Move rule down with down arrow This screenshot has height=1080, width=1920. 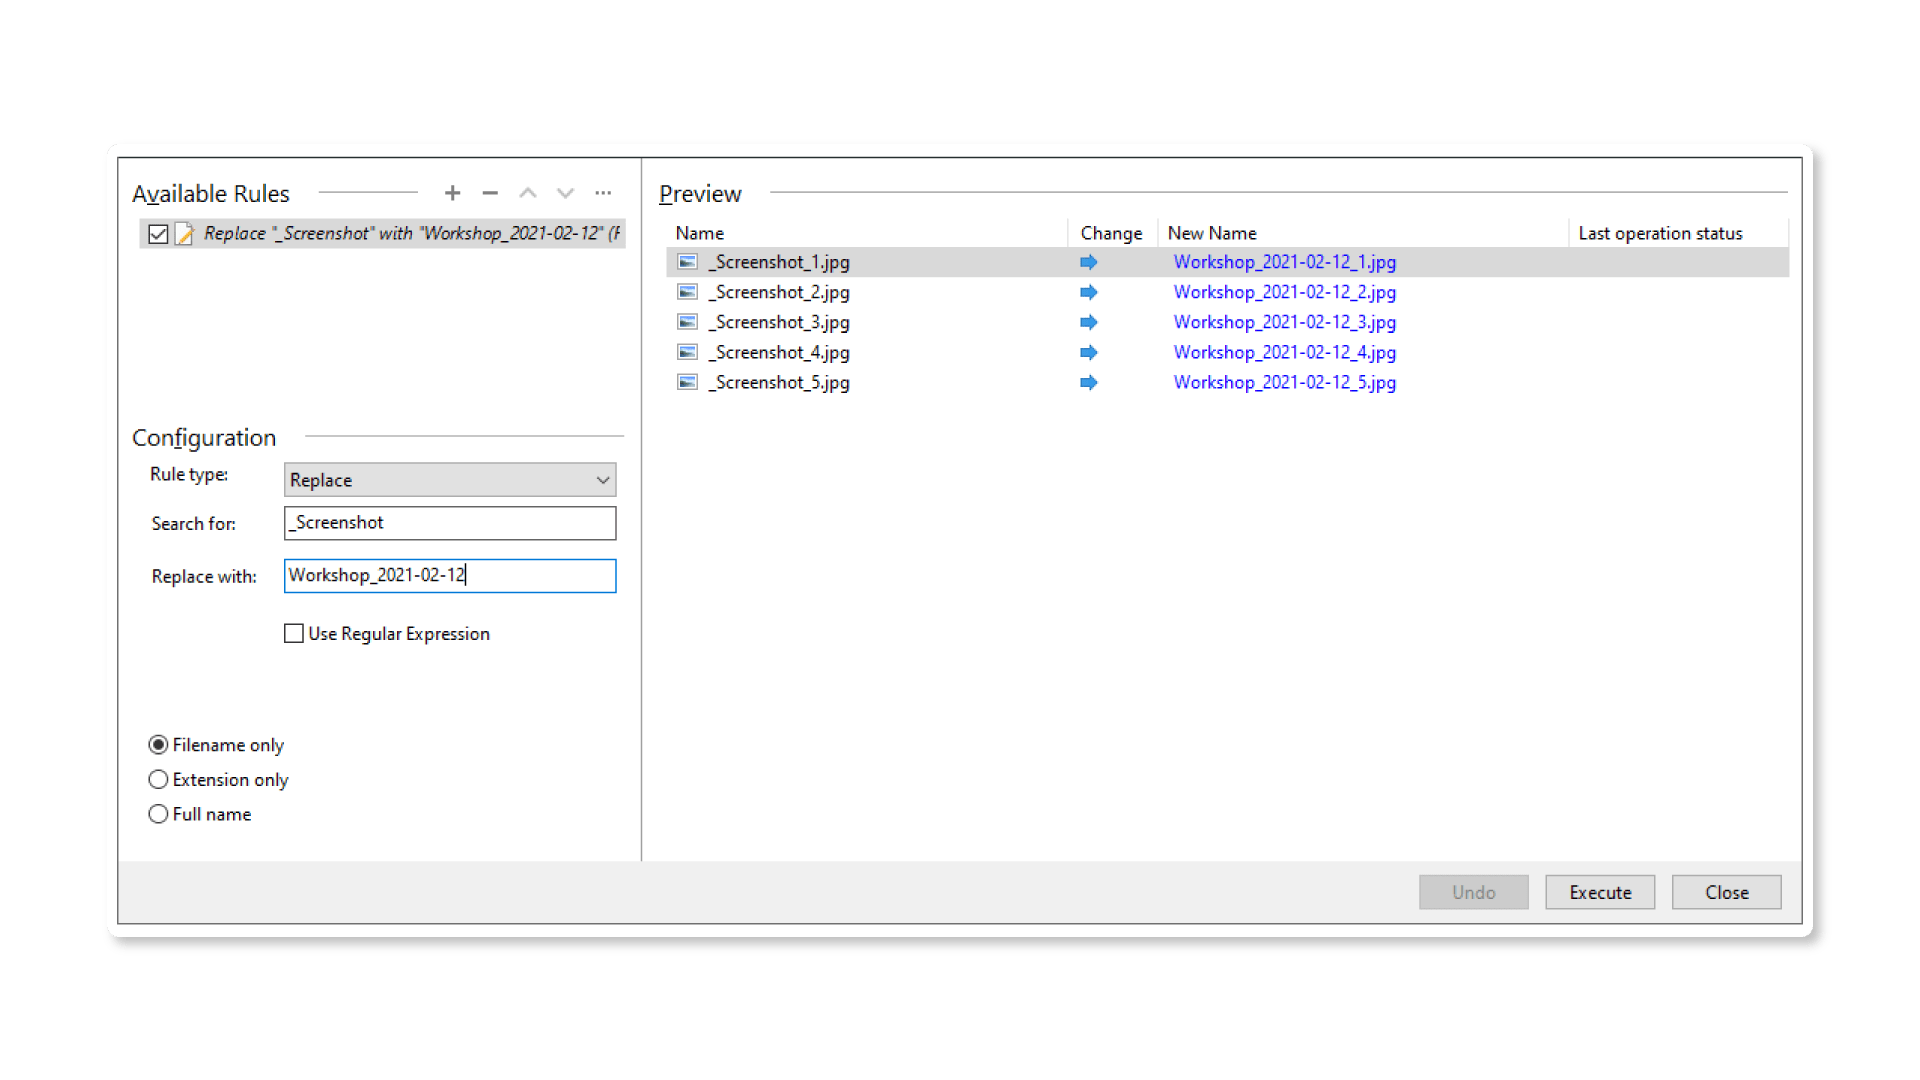(565, 193)
